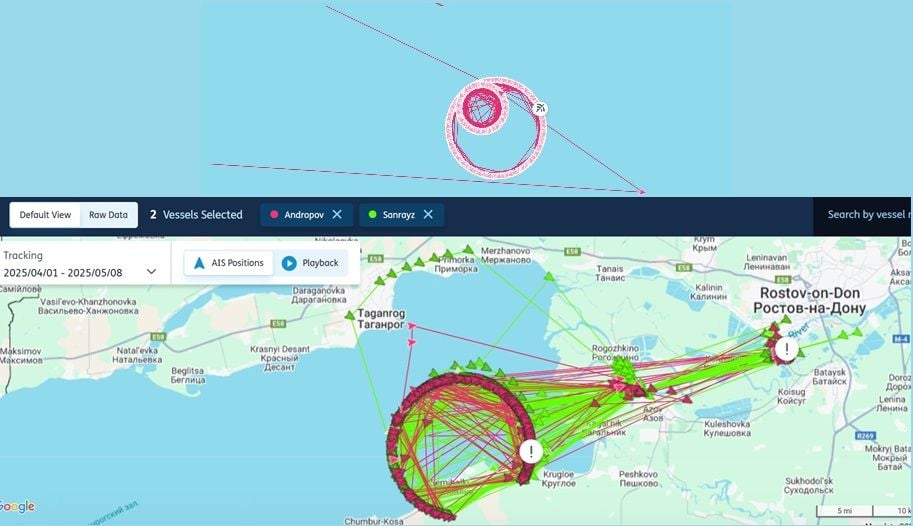Click the alert marker near Rostov-on-Don

(x=787, y=350)
